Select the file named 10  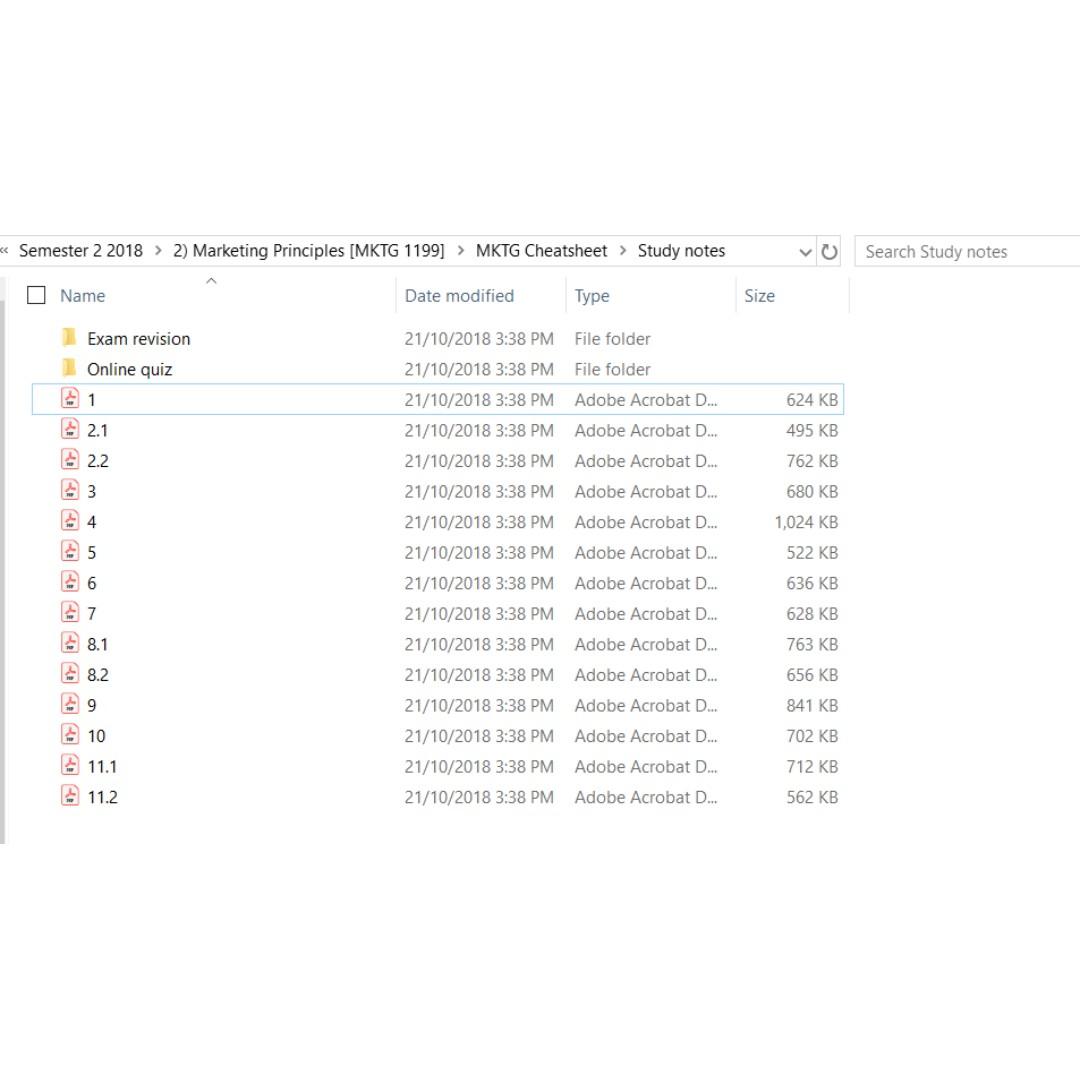(96, 736)
